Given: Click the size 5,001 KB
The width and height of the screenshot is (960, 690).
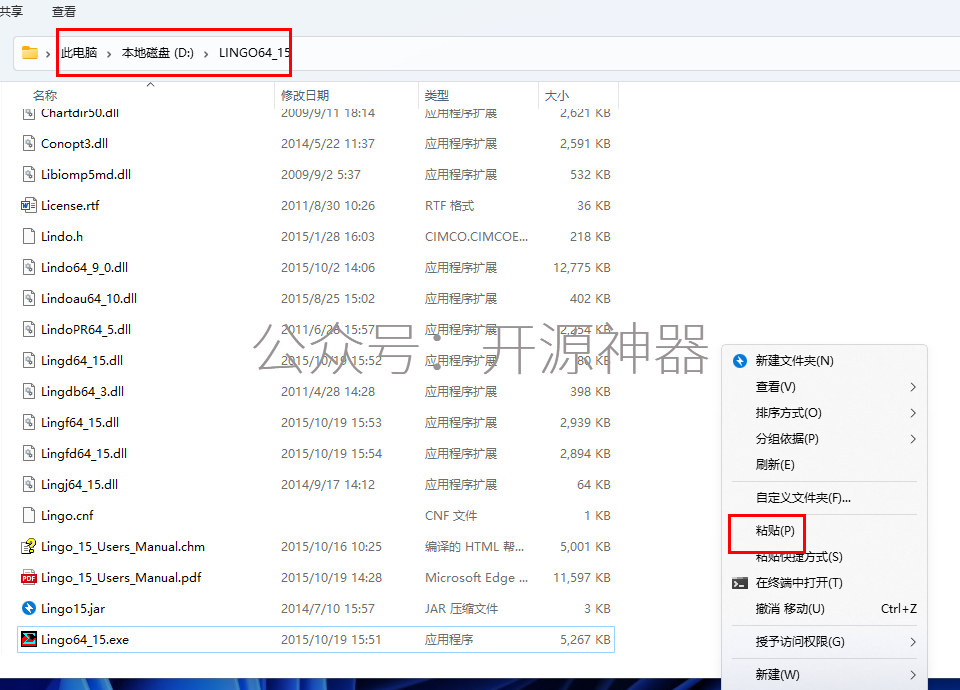Looking at the screenshot, I should pos(585,546).
